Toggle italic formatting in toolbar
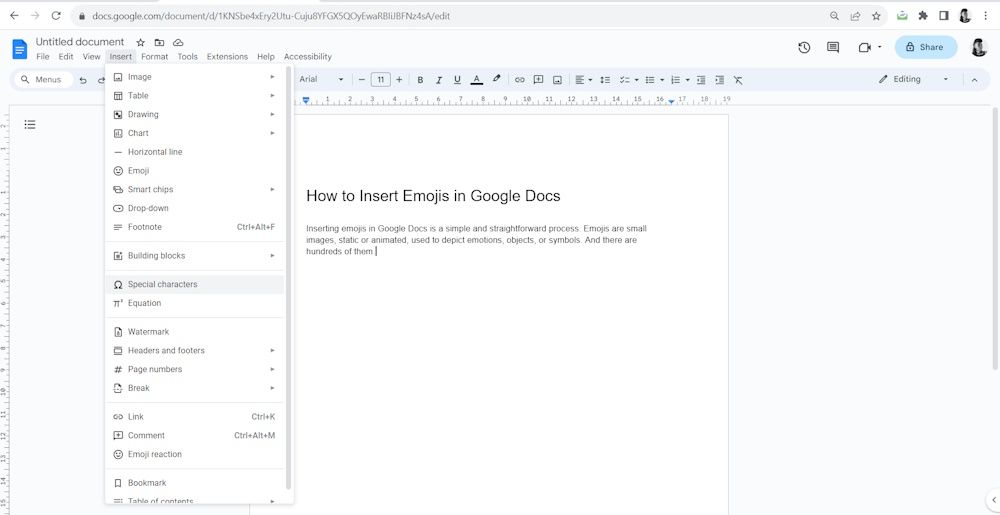Image resolution: width=1000 pixels, height=515 pixels. pyautogui.click(x=439, y=80)
